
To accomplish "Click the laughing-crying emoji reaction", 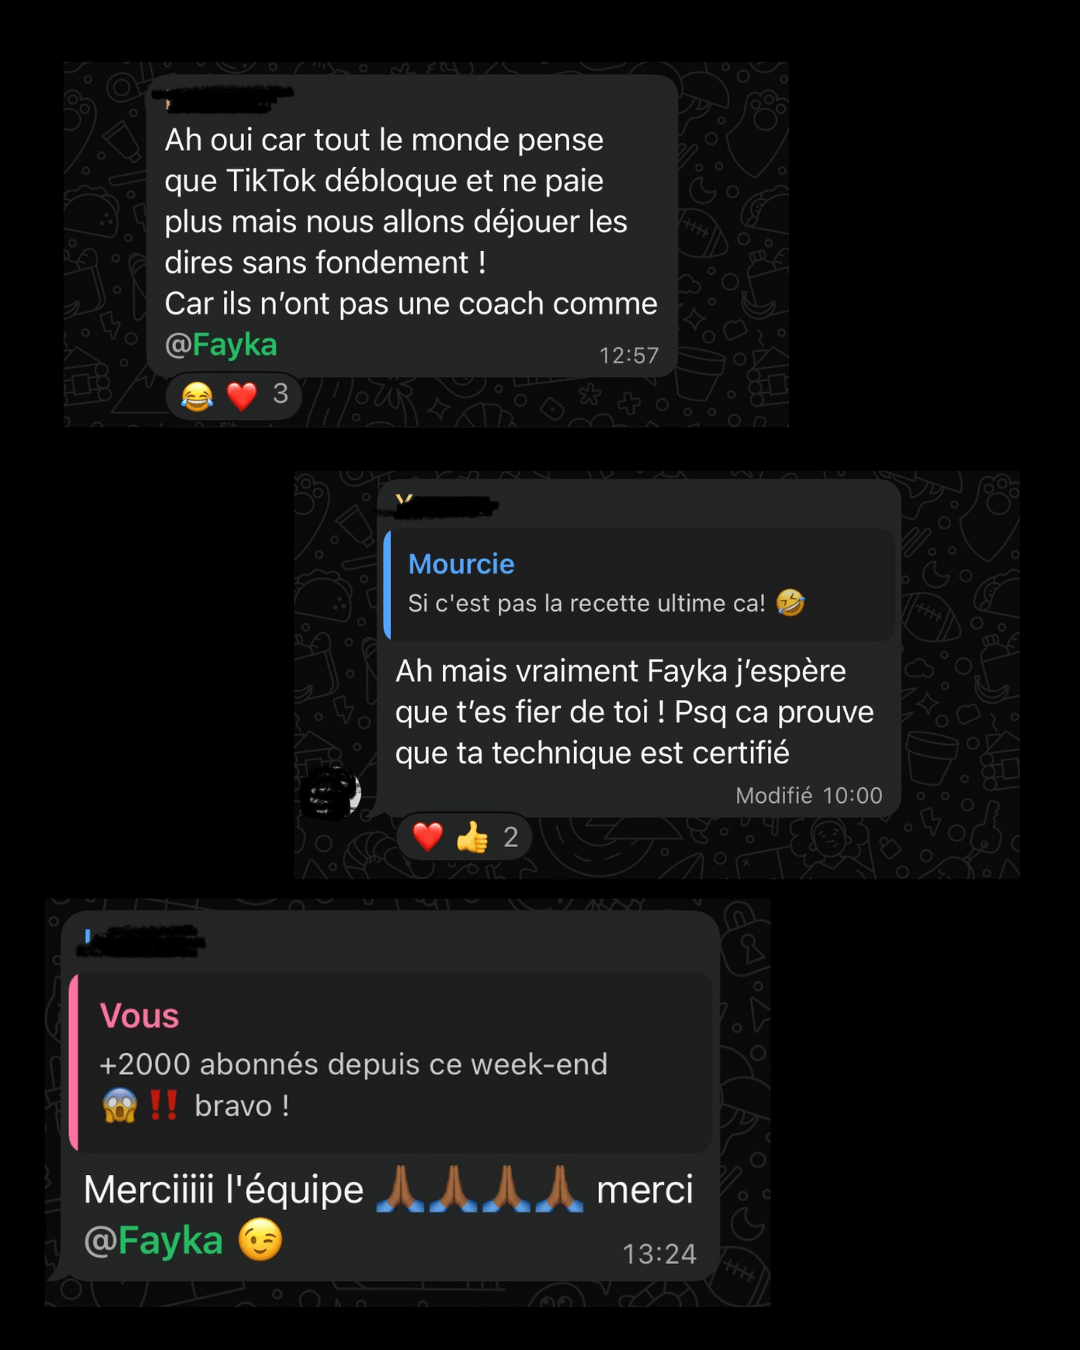I will click(x=197, y=396).
